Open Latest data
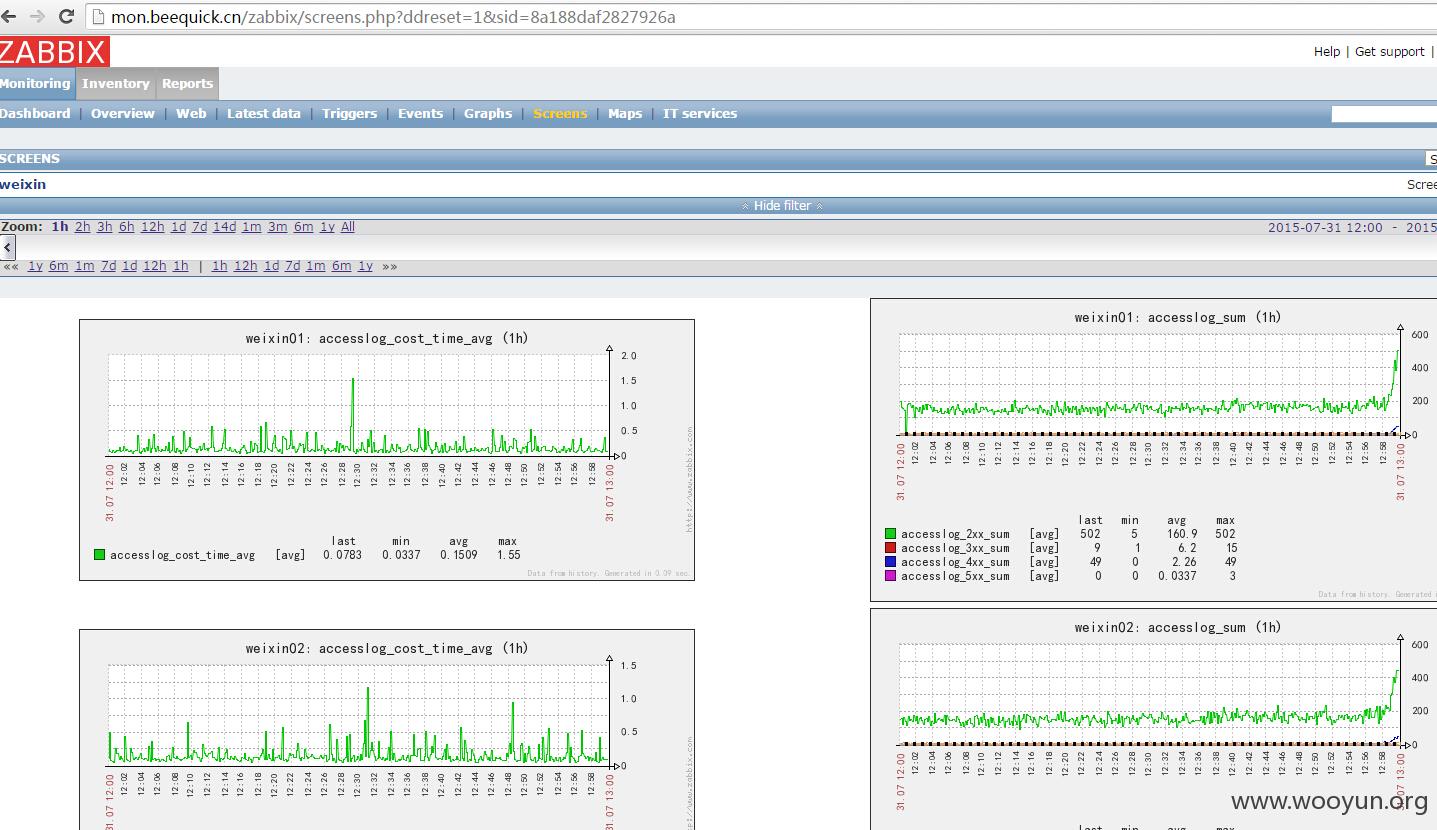The height and width of the screenshot is (830, 1437). point(264,114)
